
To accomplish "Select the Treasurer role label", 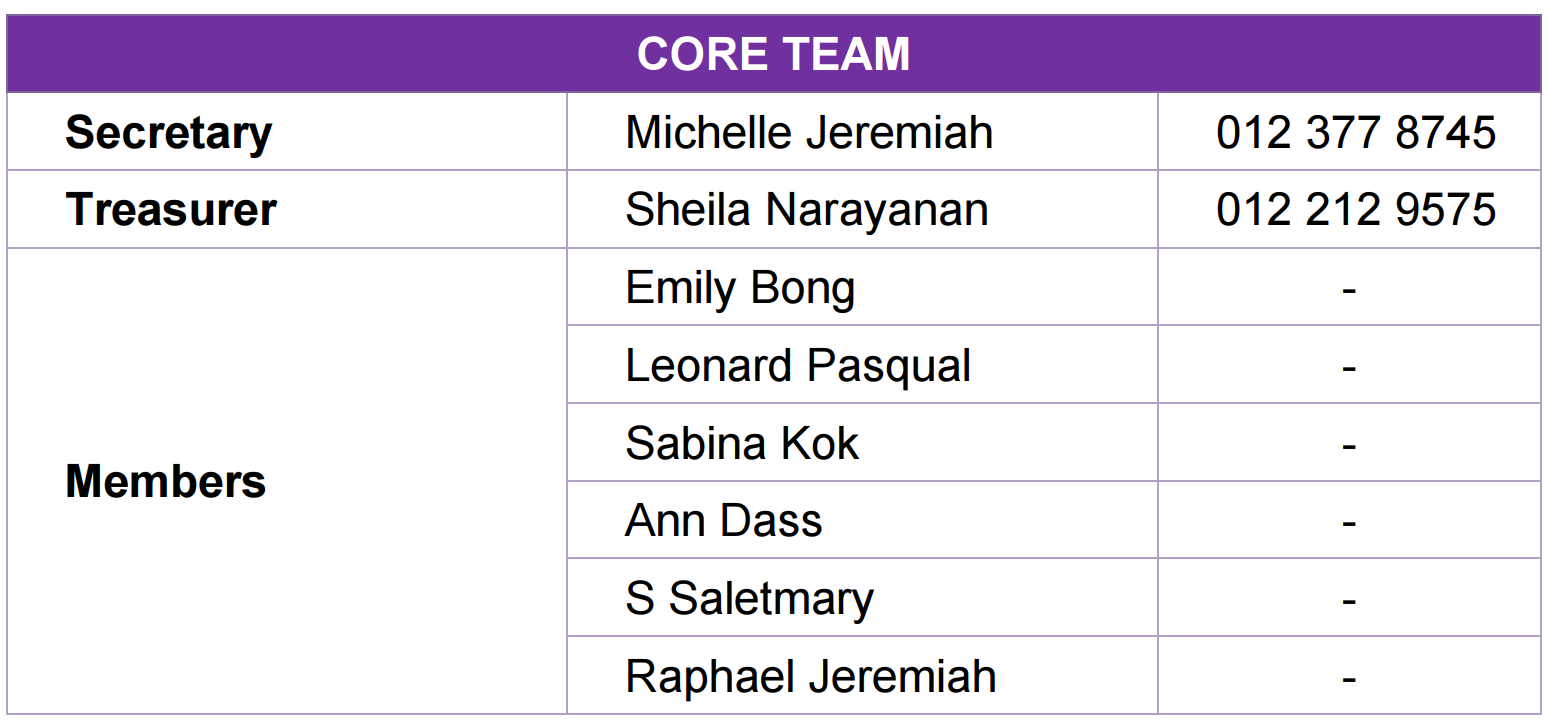I will 171,210.
